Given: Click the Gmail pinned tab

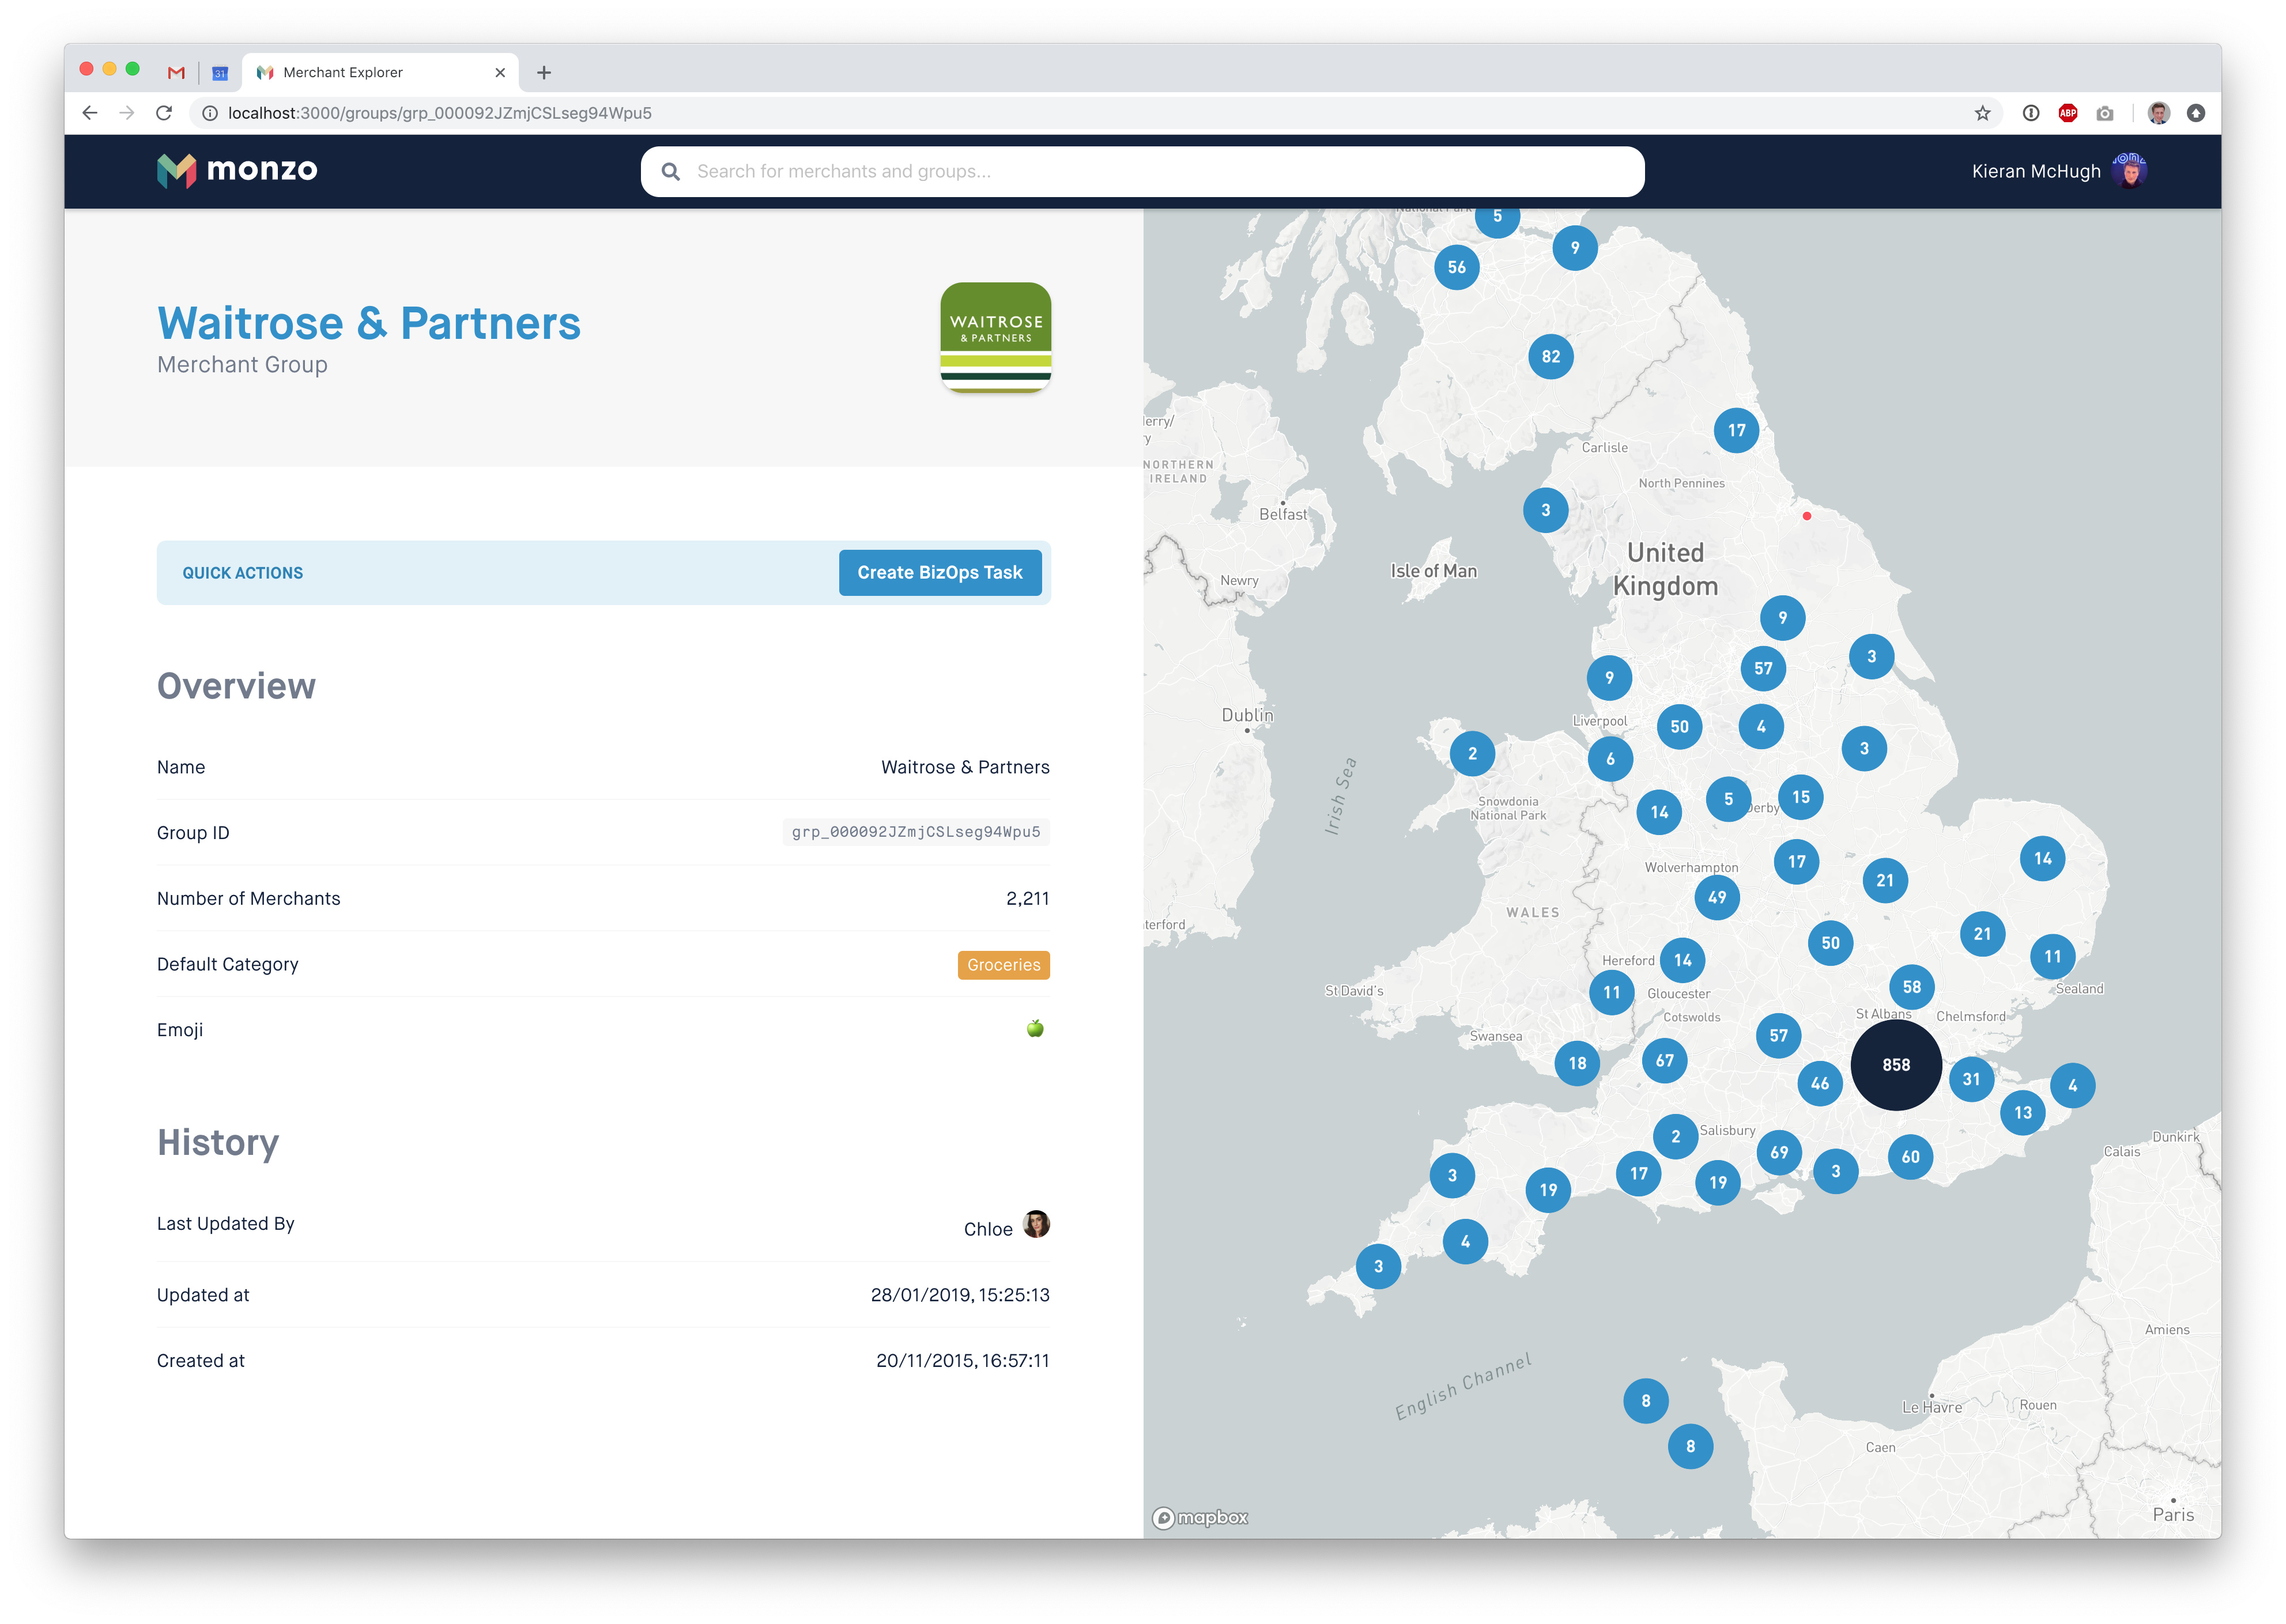Looking at the screenshot, I should click(176, 72).
